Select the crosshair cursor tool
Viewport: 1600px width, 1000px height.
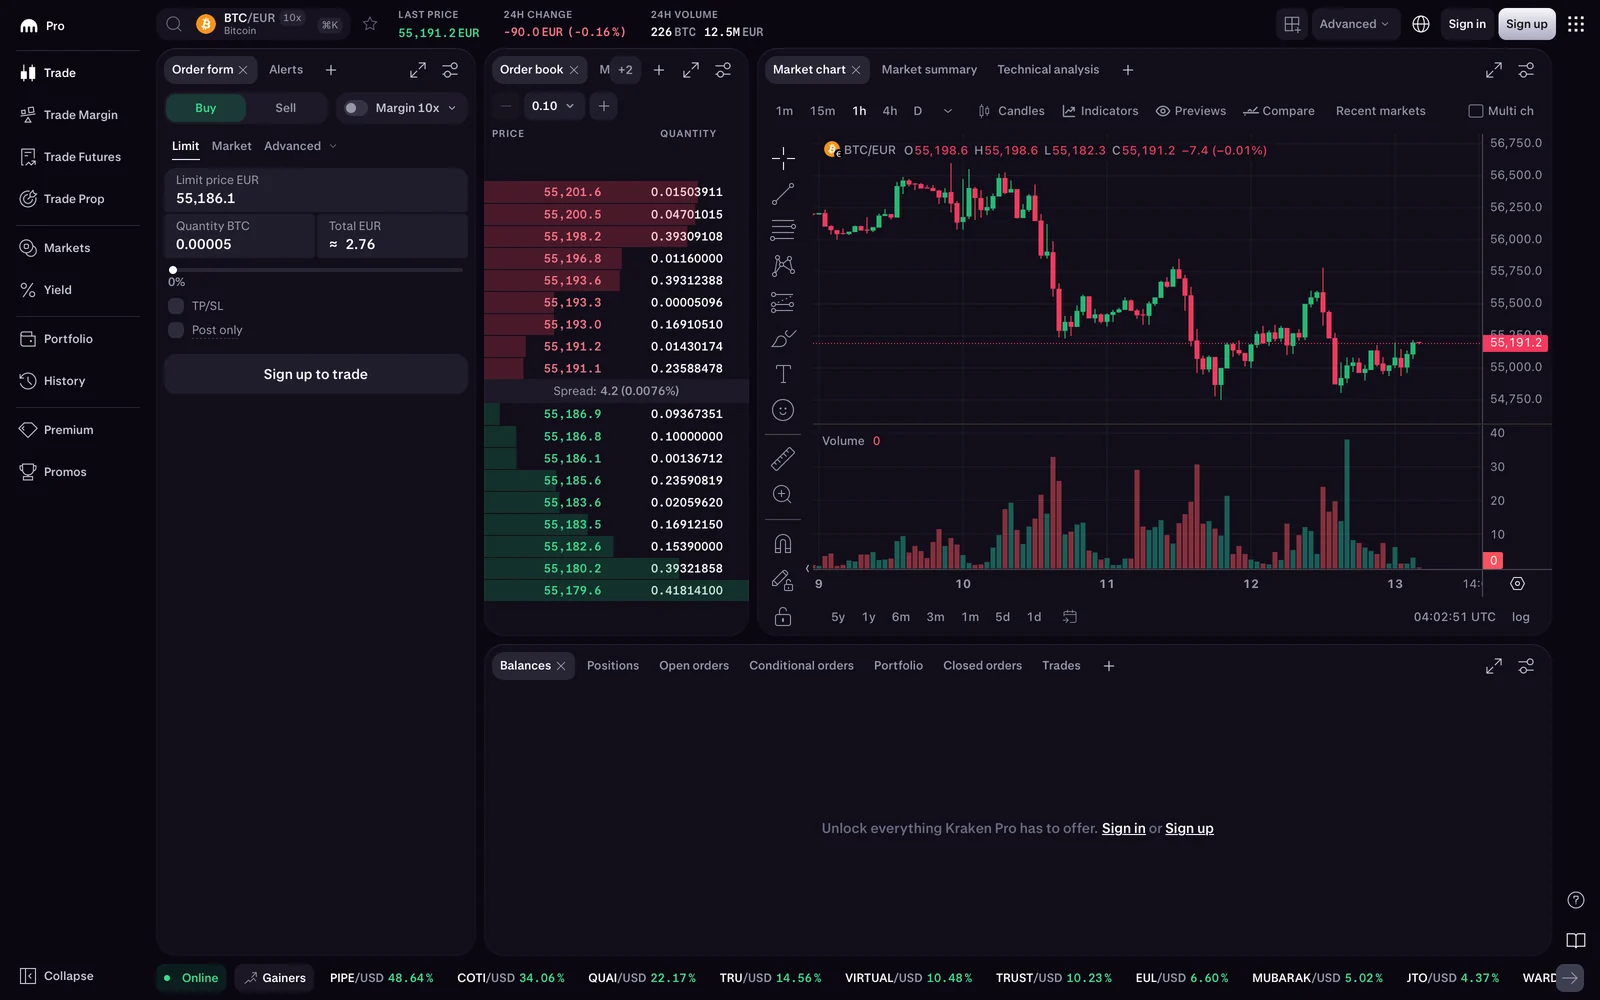(x=783, y=158)
